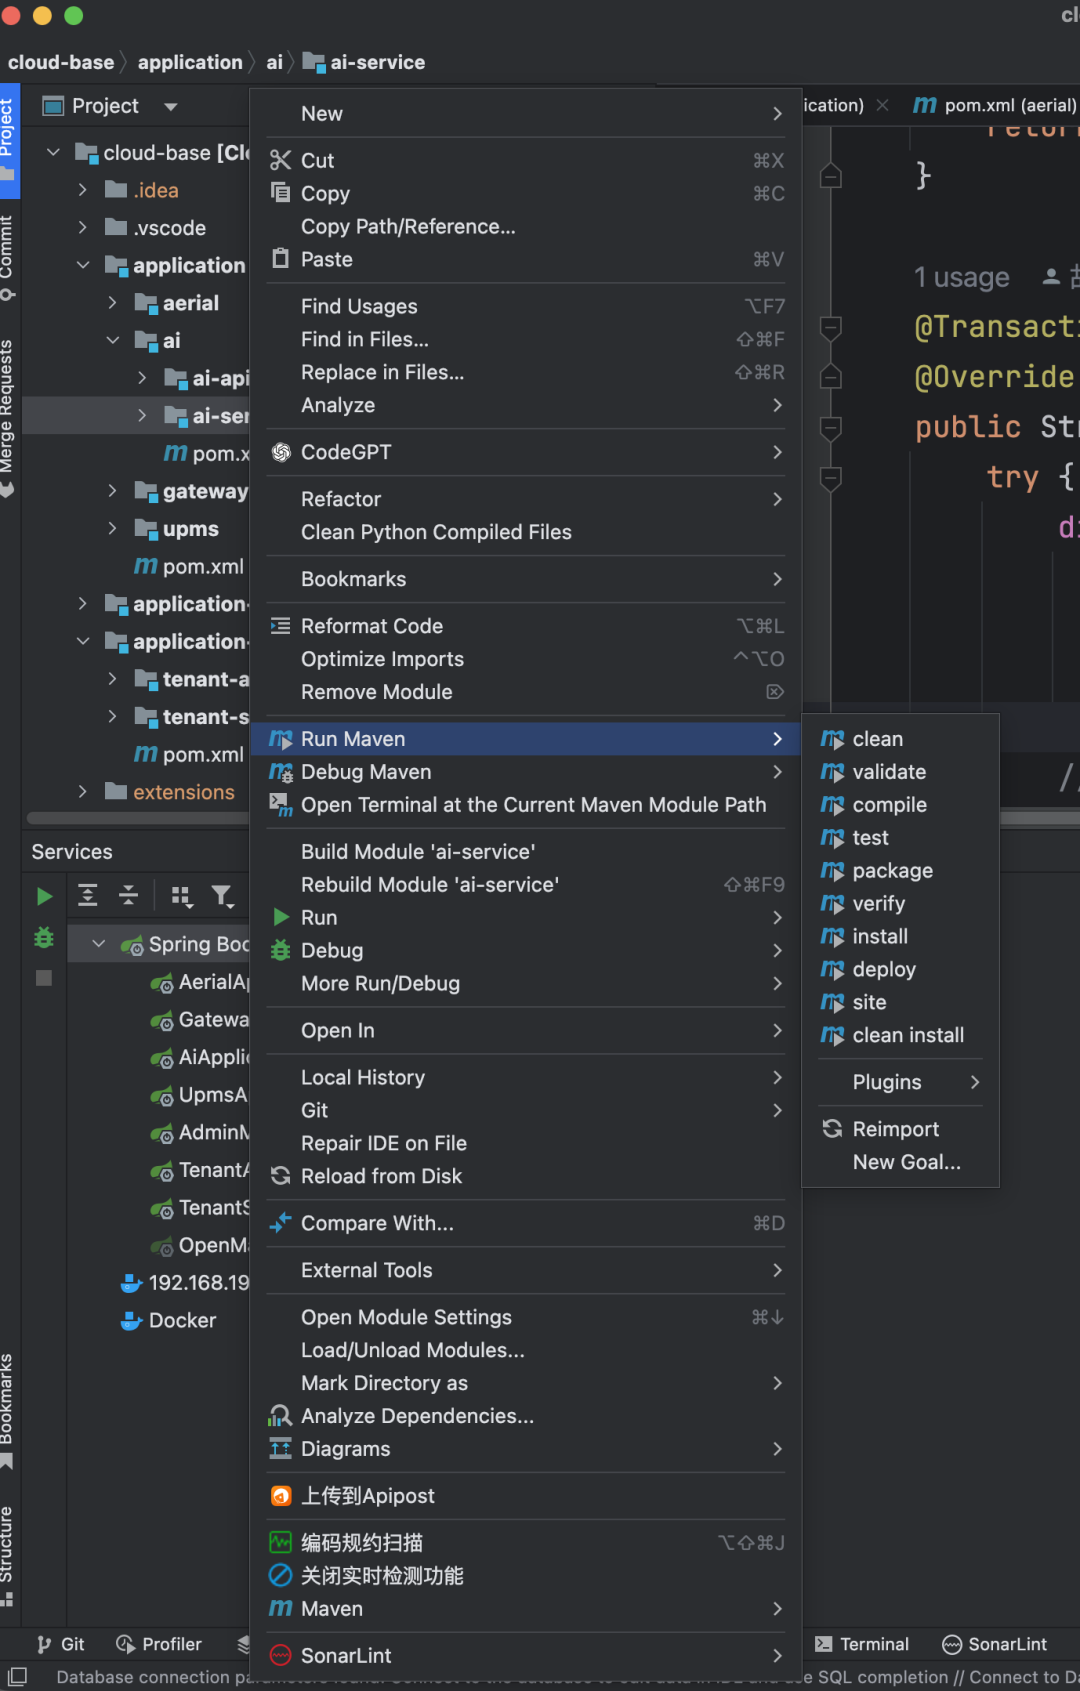This screenshot has height=1691, width=1080.
Task: Click the Debug bug icon in Services
Action: (44, 938)
